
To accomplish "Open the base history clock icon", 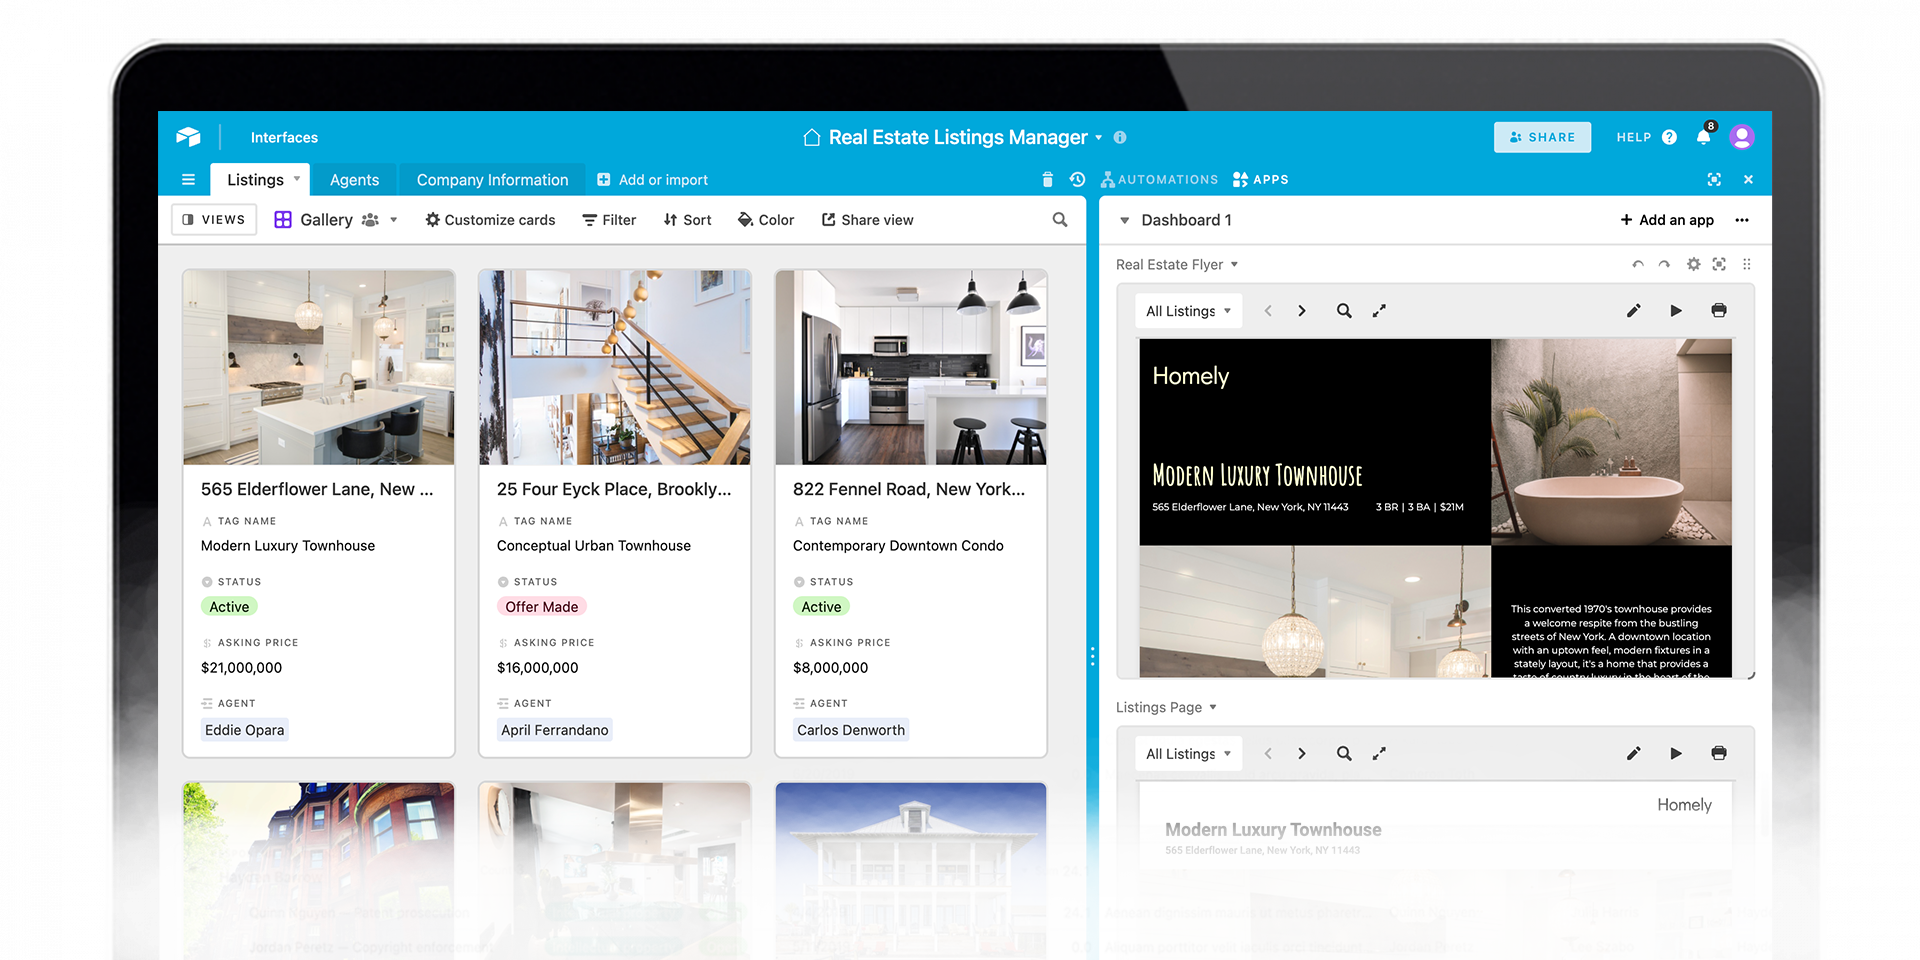I will point(1077,180).
